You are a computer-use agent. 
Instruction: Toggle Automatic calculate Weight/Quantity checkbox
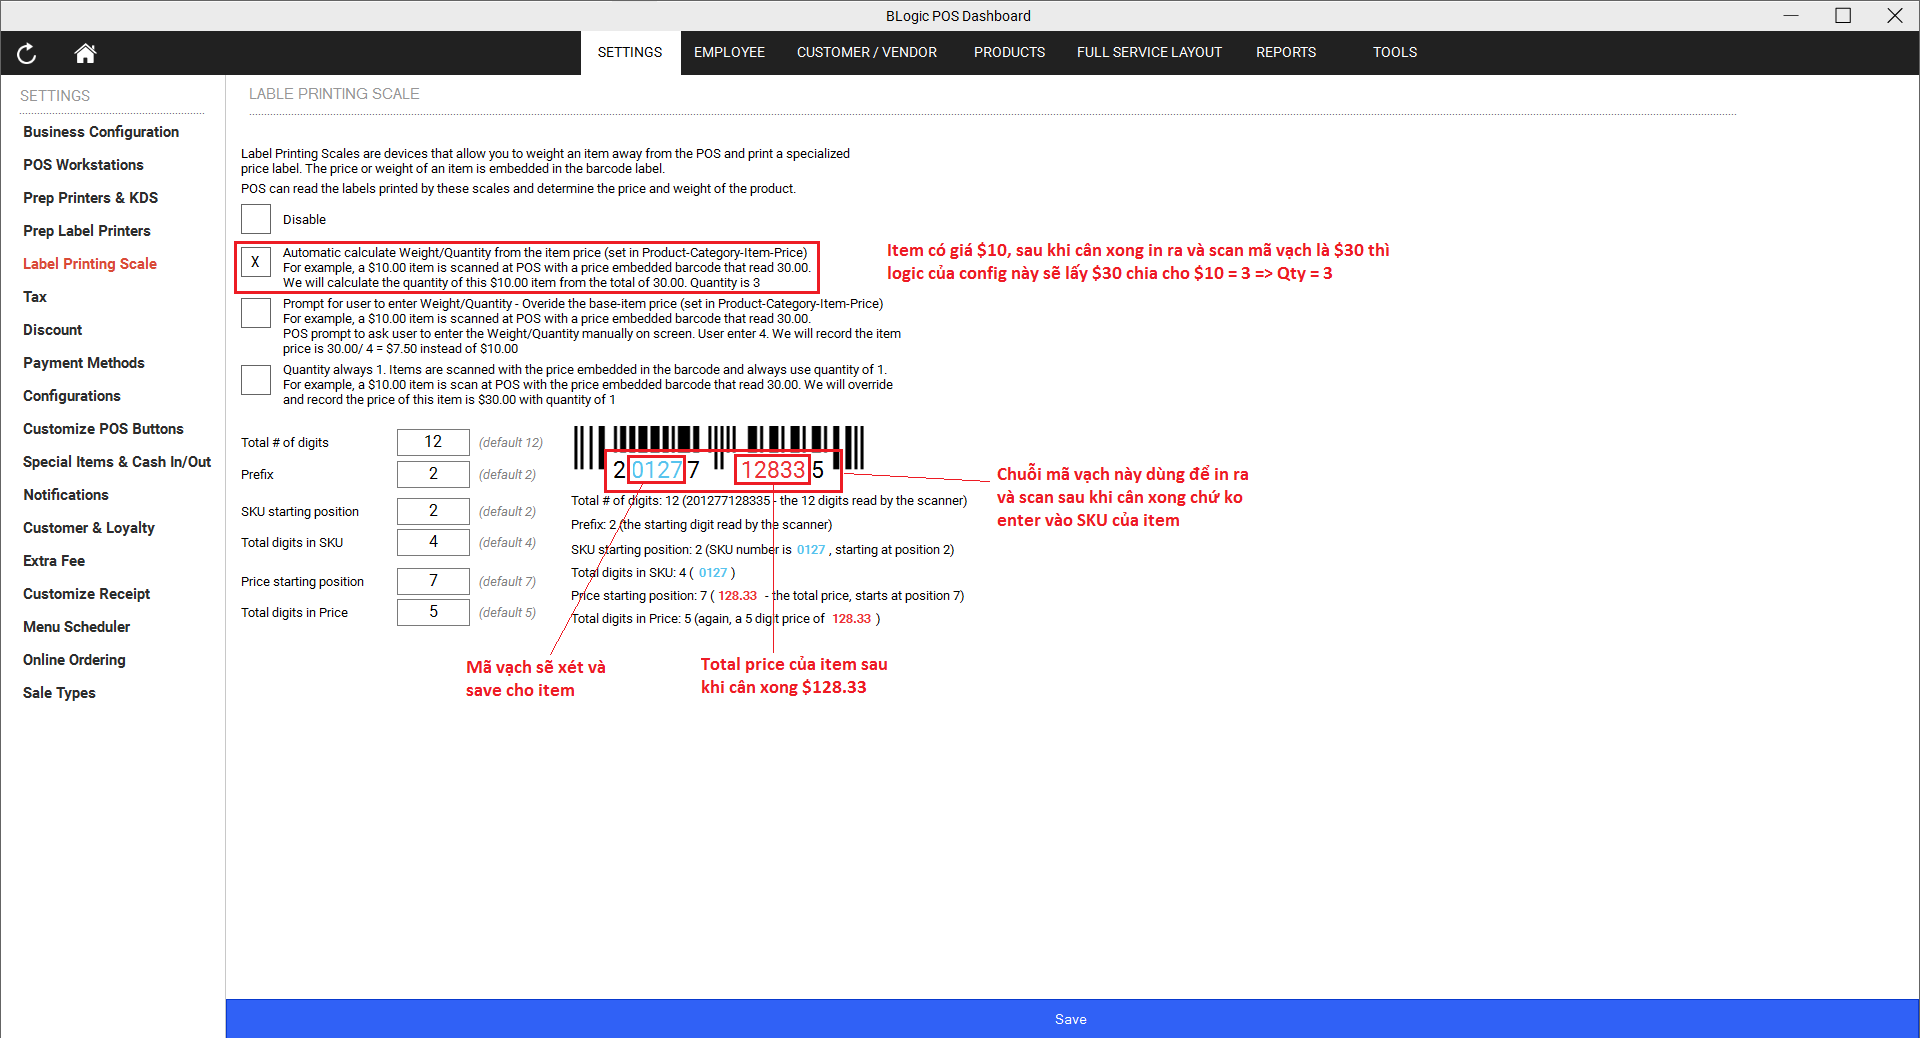(256, 262)
